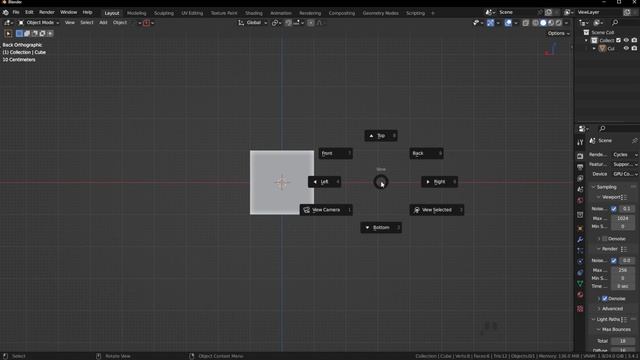Open the Device GPU Compute dropdown
The height and width of the screenshot is (360, 640).
tap(625, 174)
